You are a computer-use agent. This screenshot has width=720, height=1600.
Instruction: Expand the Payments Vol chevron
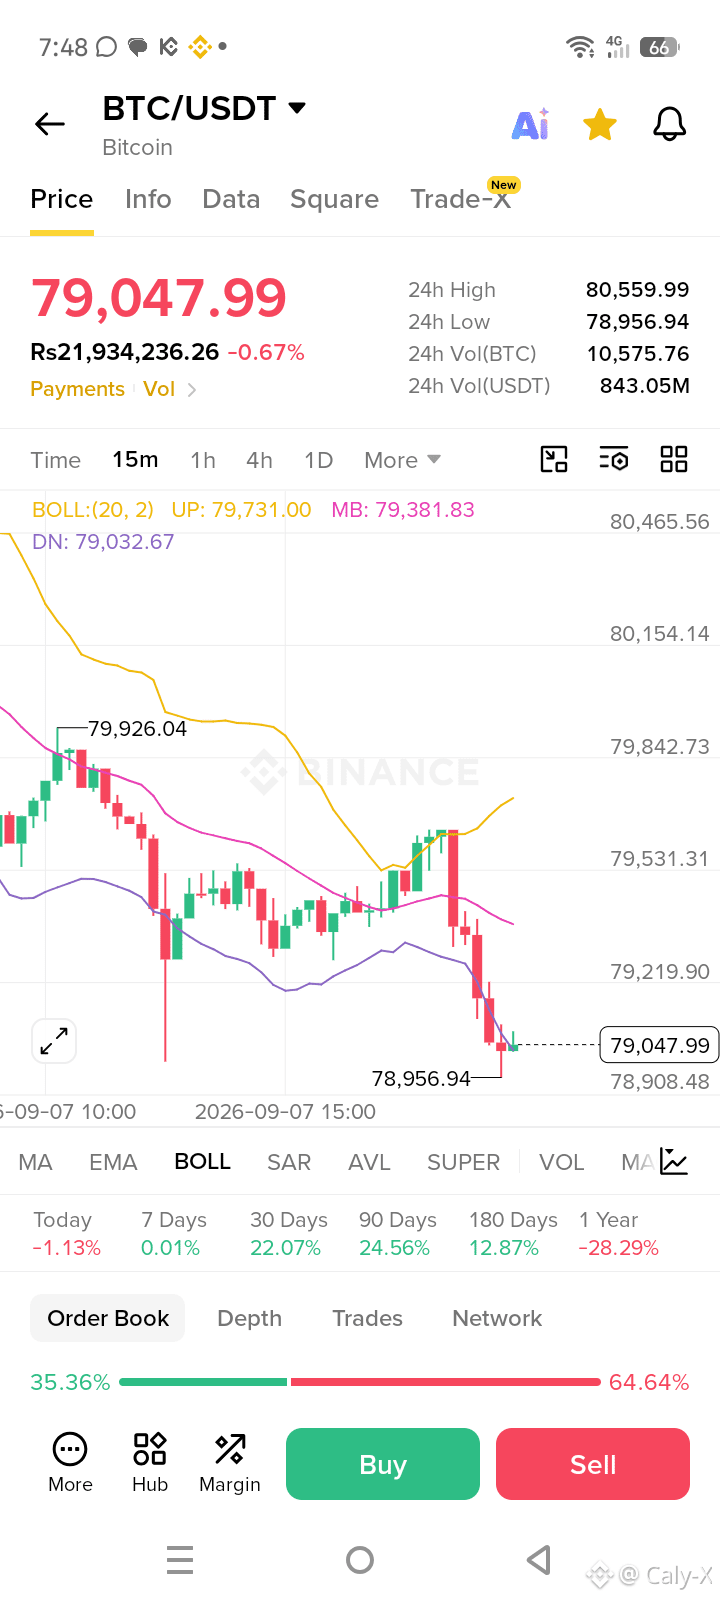click(192, 389)
